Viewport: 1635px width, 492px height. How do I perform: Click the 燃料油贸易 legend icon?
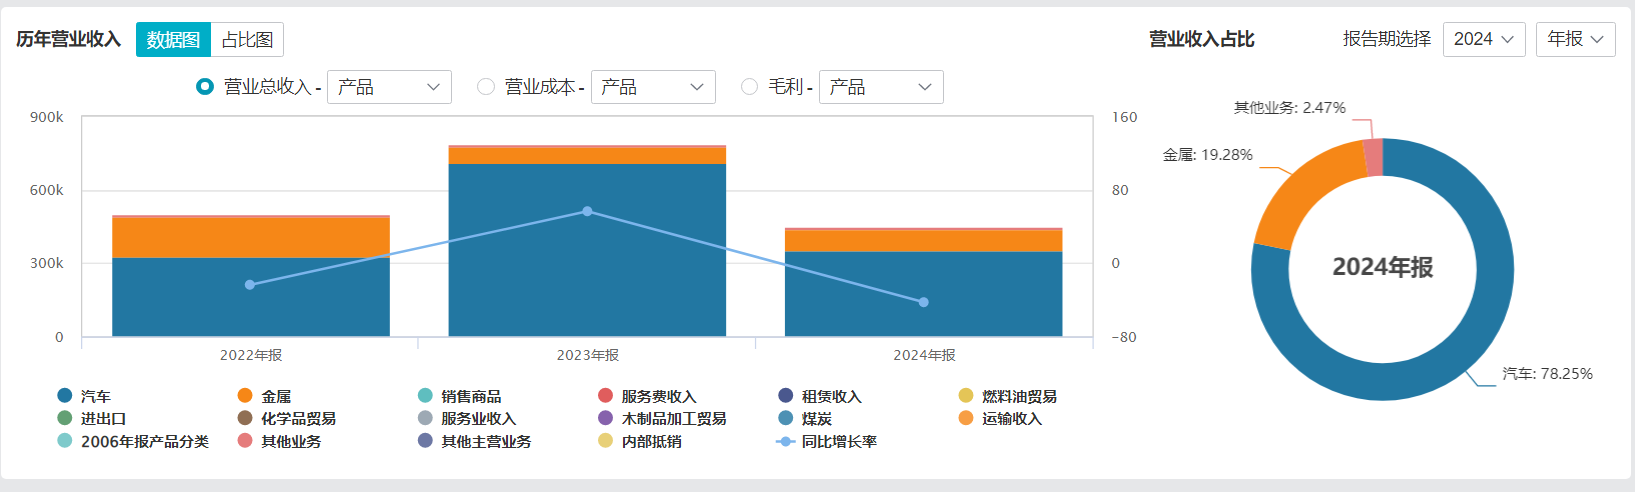965,396
